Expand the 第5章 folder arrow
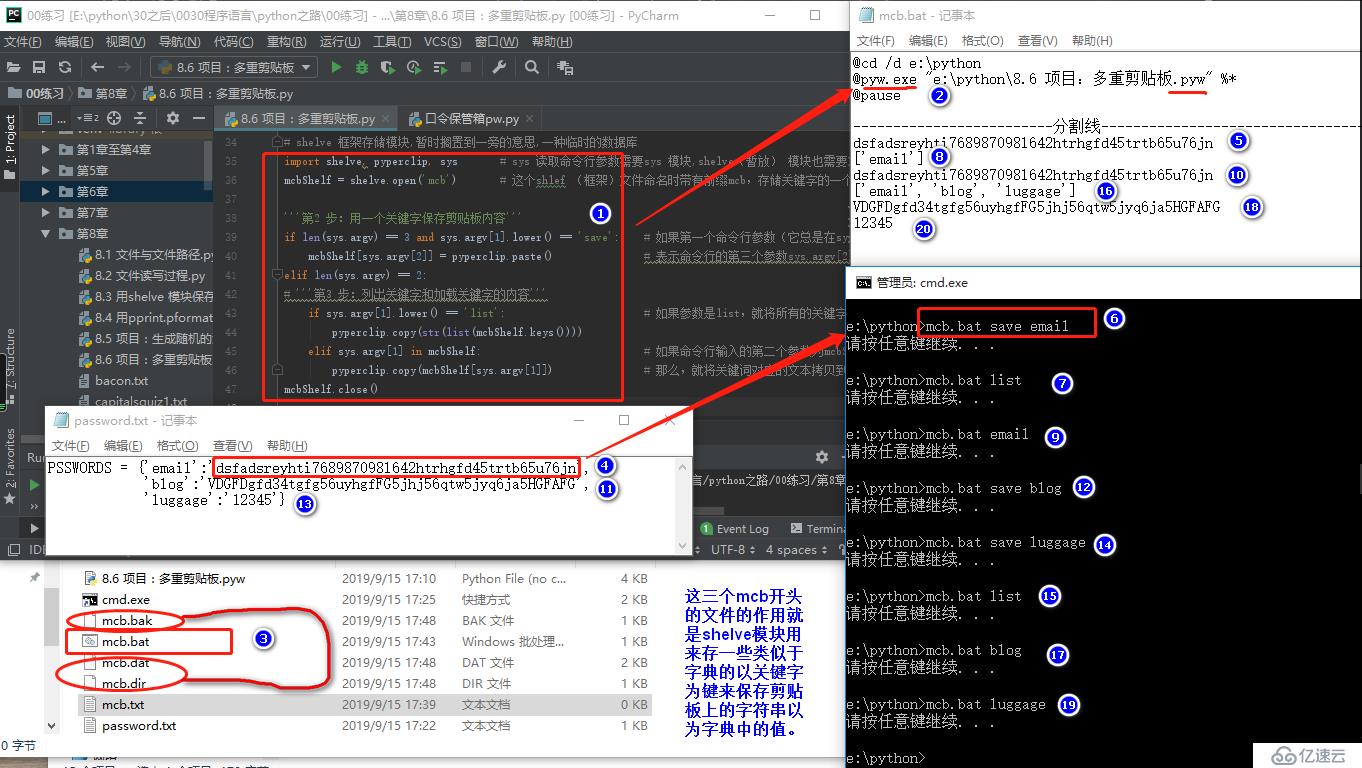The height and width of the screenshot is (768, 1362). (x=46, y=170)
